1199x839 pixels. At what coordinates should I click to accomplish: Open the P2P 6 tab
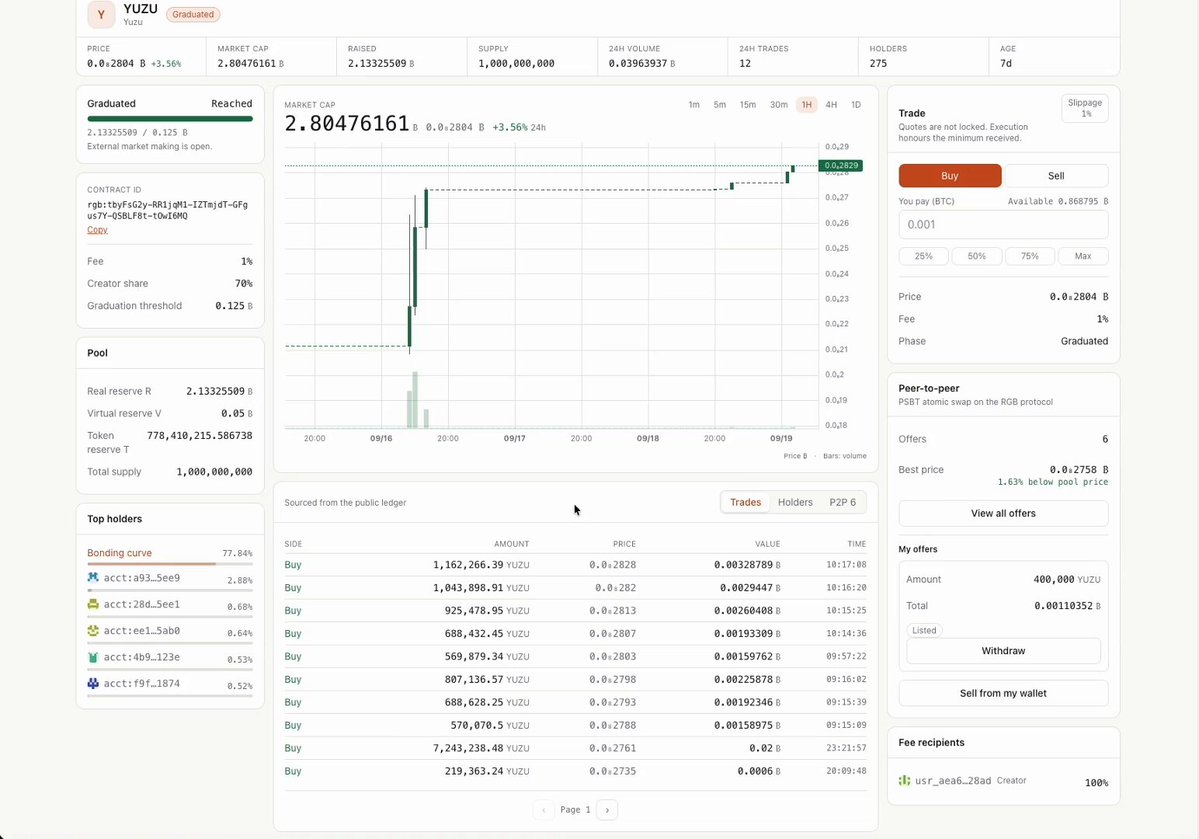(x=843, y=502)
